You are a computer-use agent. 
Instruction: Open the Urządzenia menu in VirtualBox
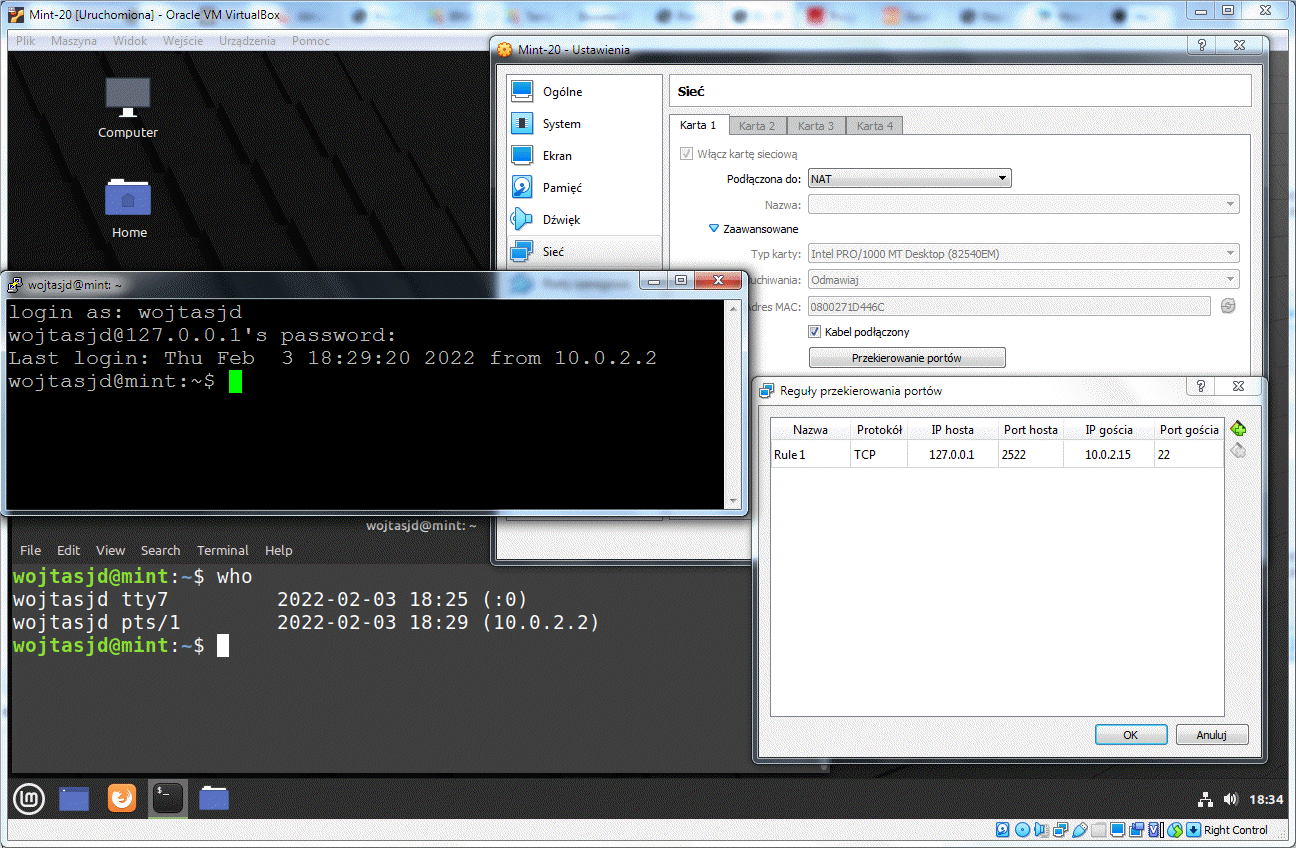[x=247, y=41]
